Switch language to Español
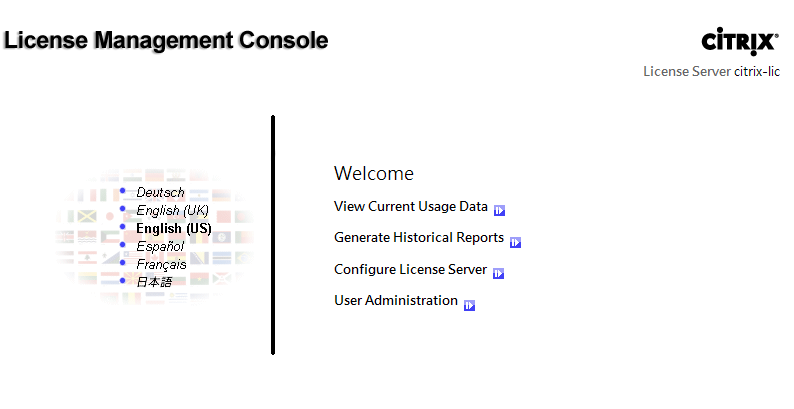This screenshot has width=794, height=409. [160, 247]
